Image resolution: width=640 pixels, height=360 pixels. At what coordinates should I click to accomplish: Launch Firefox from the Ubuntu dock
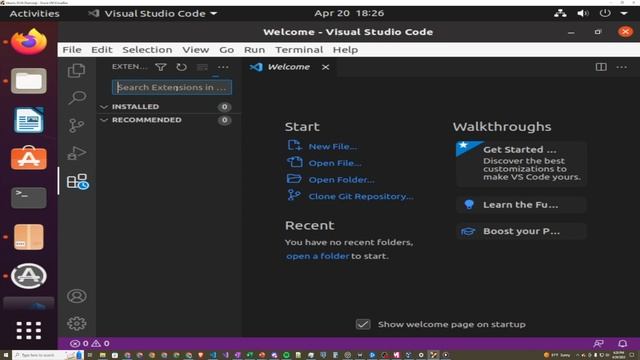pyautogui.click(x=29, y=42)
